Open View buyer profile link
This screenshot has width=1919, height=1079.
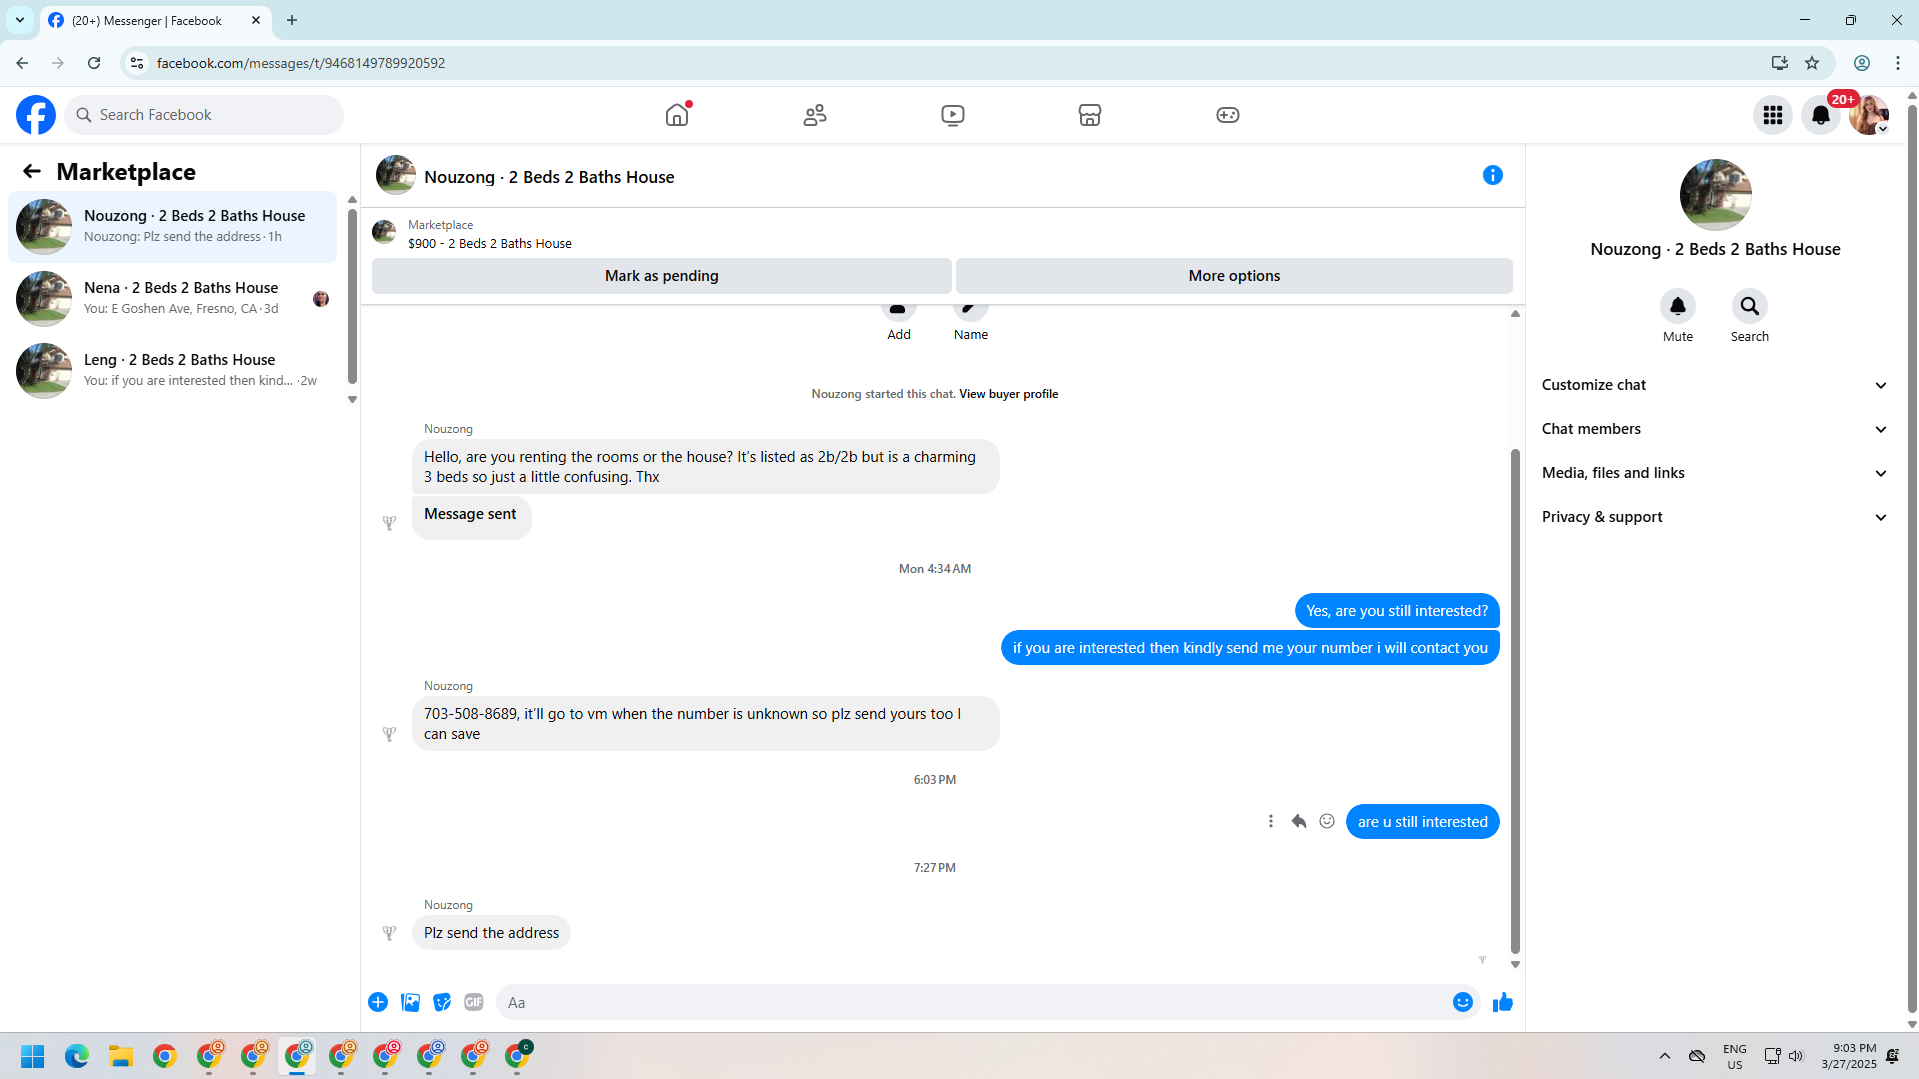[x=1008, y=394]
